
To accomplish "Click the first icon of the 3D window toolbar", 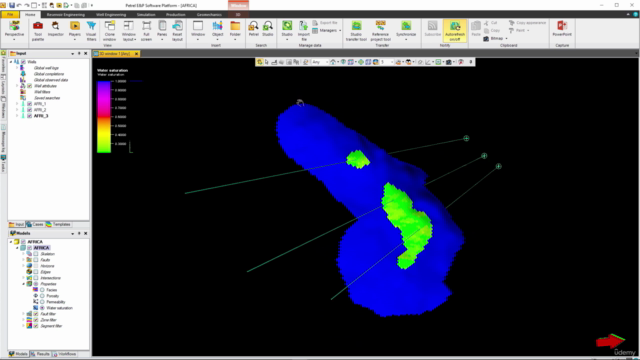I will [x=260, y=62].
